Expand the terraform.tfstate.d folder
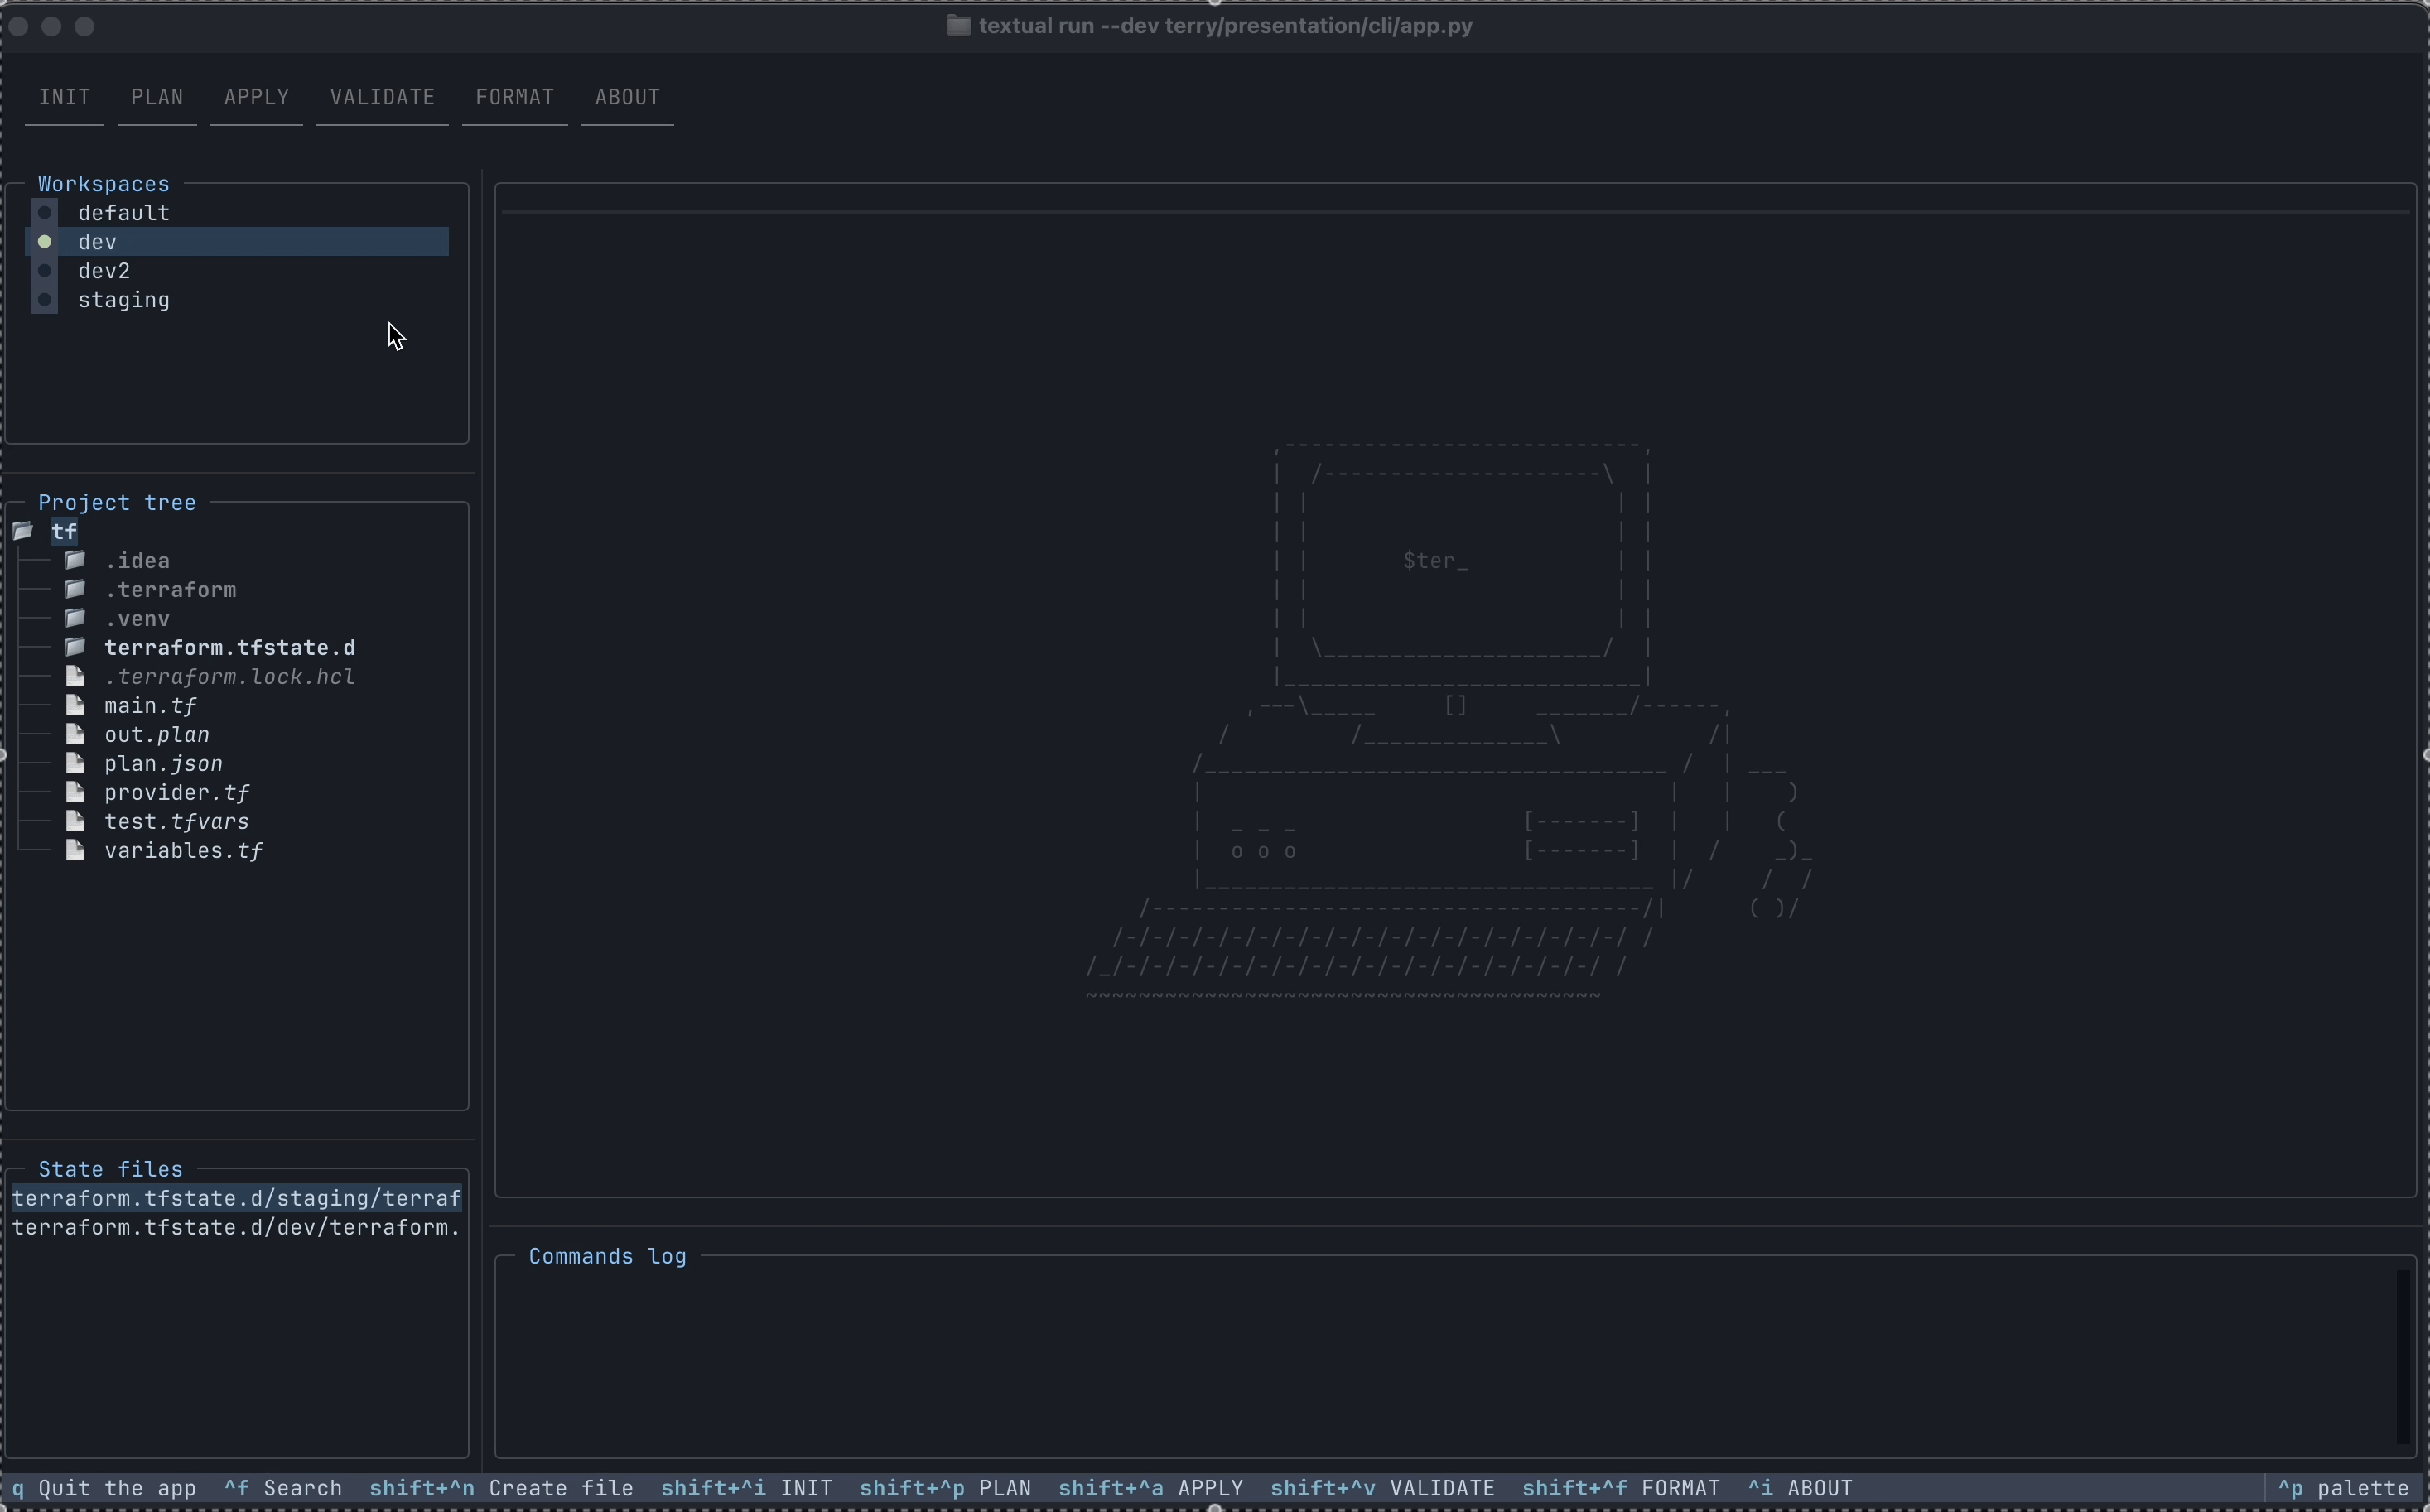This screenshot has height=1512, width=2430. 76,647
